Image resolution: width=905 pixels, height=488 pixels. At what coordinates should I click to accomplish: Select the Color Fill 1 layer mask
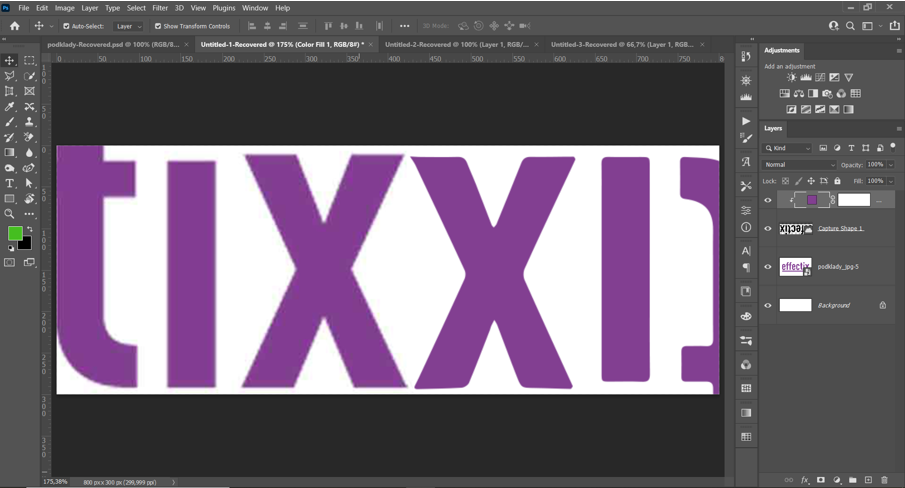[x=854, y=200]
